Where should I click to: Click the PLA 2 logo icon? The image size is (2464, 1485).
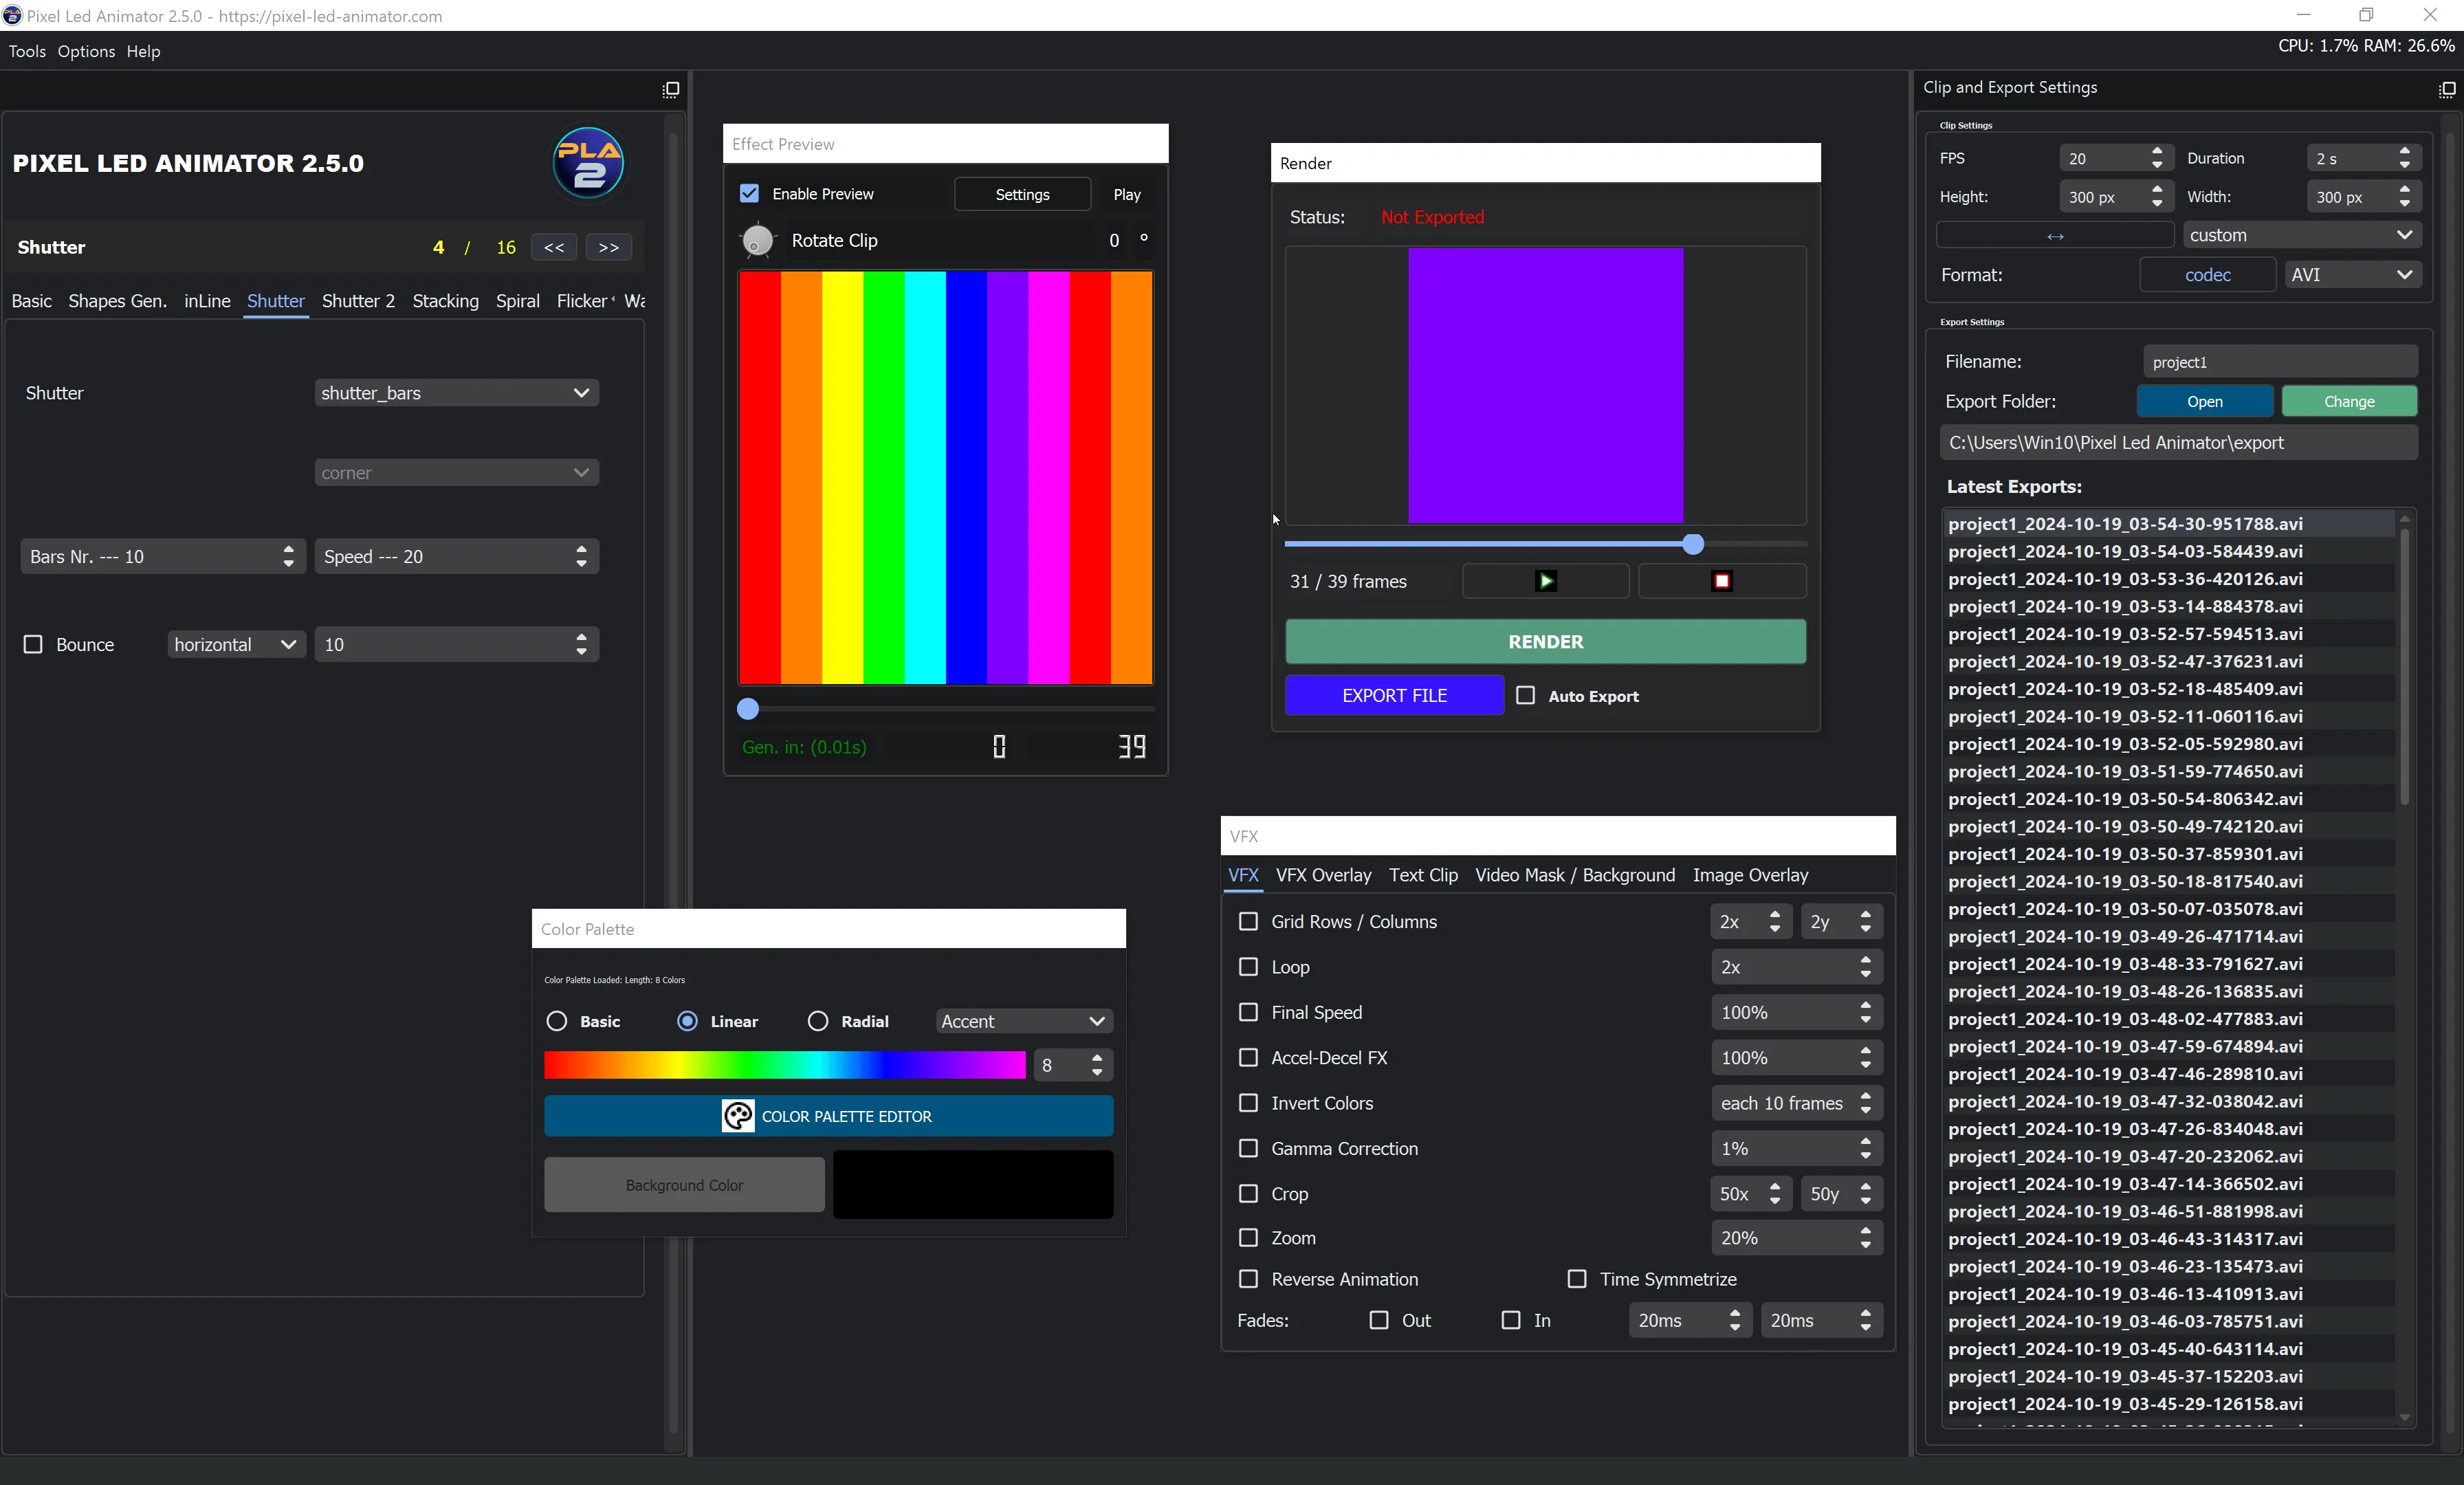[x=588, y=163]
